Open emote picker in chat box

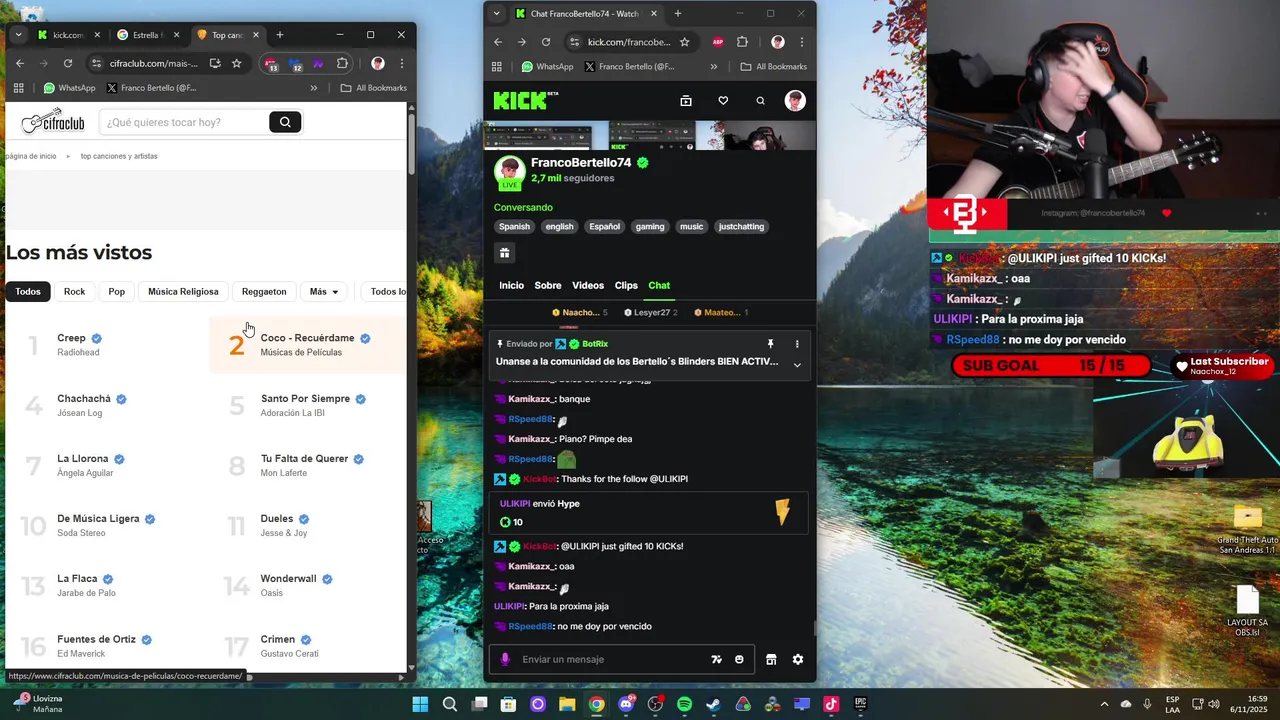(739, 659)
